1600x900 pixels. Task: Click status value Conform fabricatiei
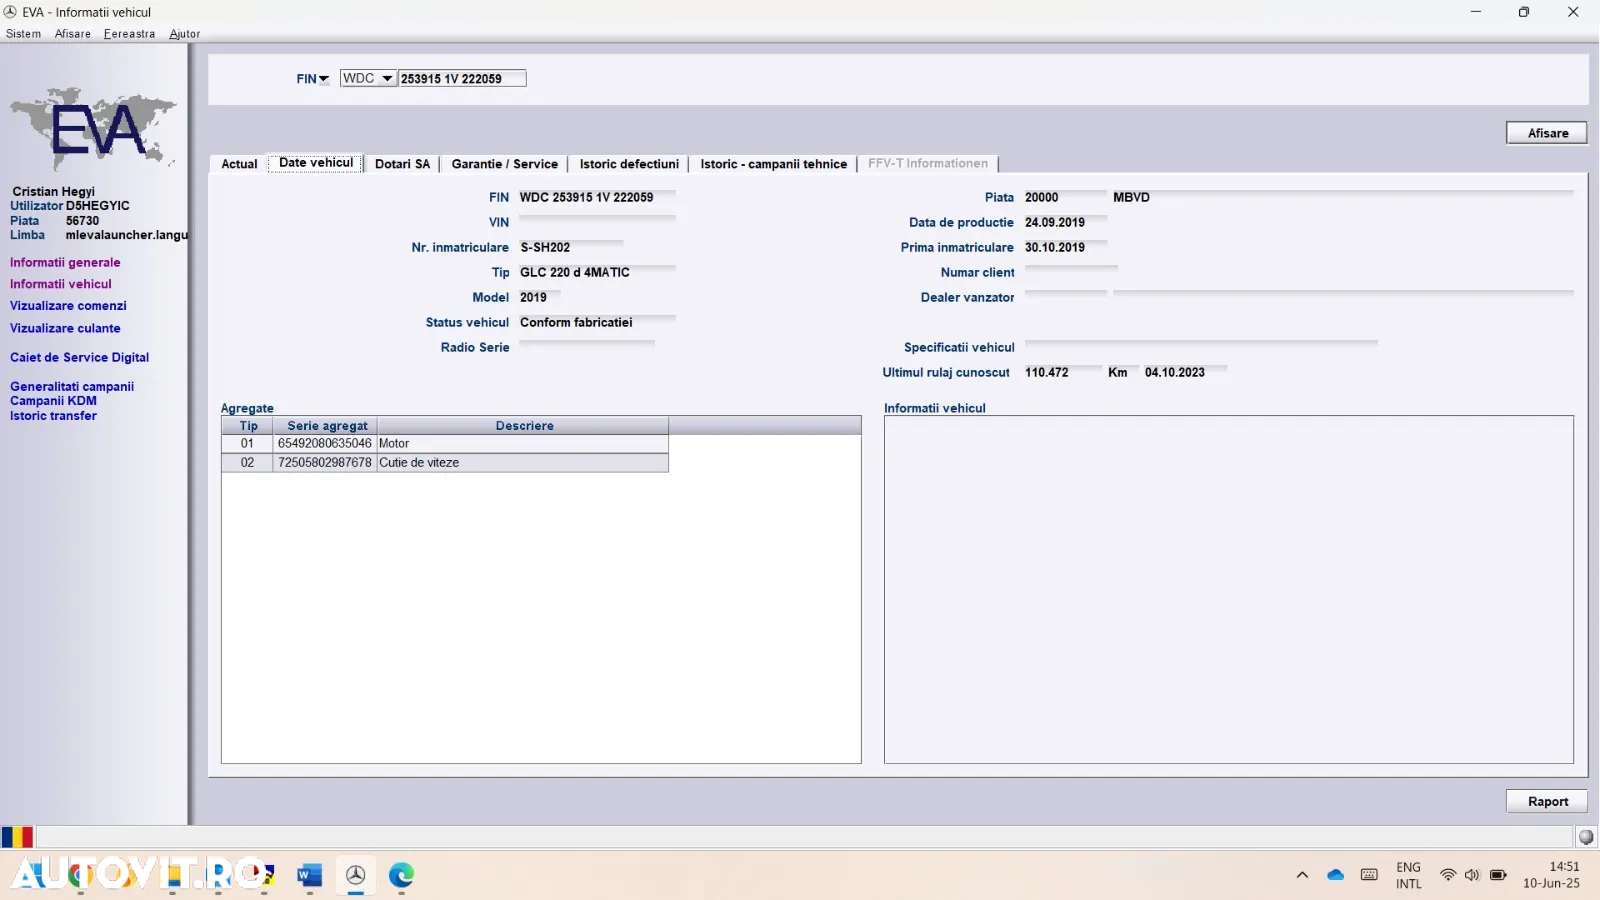576,323
